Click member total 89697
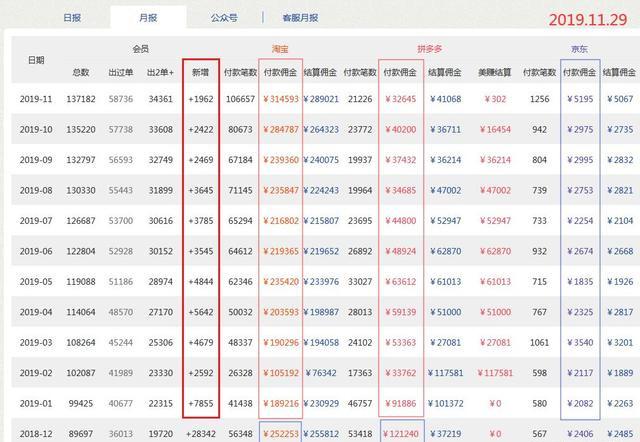Viewport: 640px width, 442px height. (x=81, y=433)
